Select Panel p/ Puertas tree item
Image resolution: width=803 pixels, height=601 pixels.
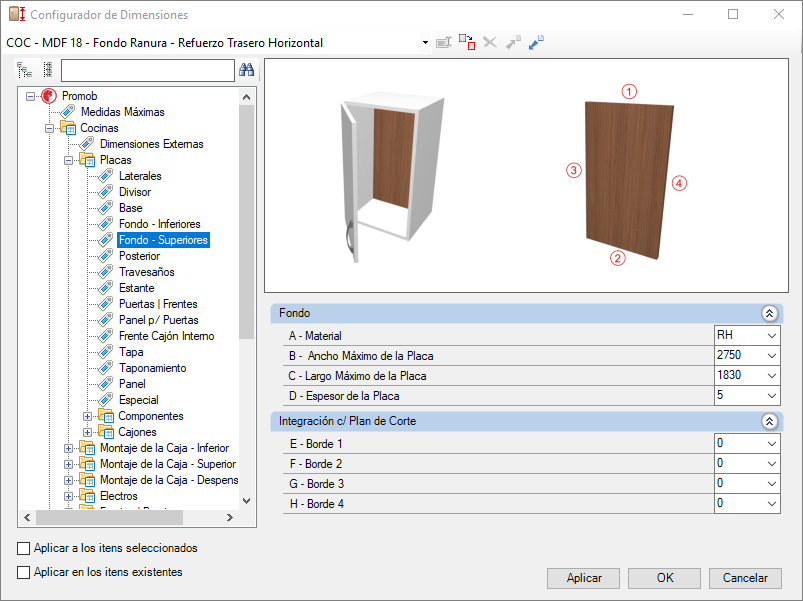(159, 320)
